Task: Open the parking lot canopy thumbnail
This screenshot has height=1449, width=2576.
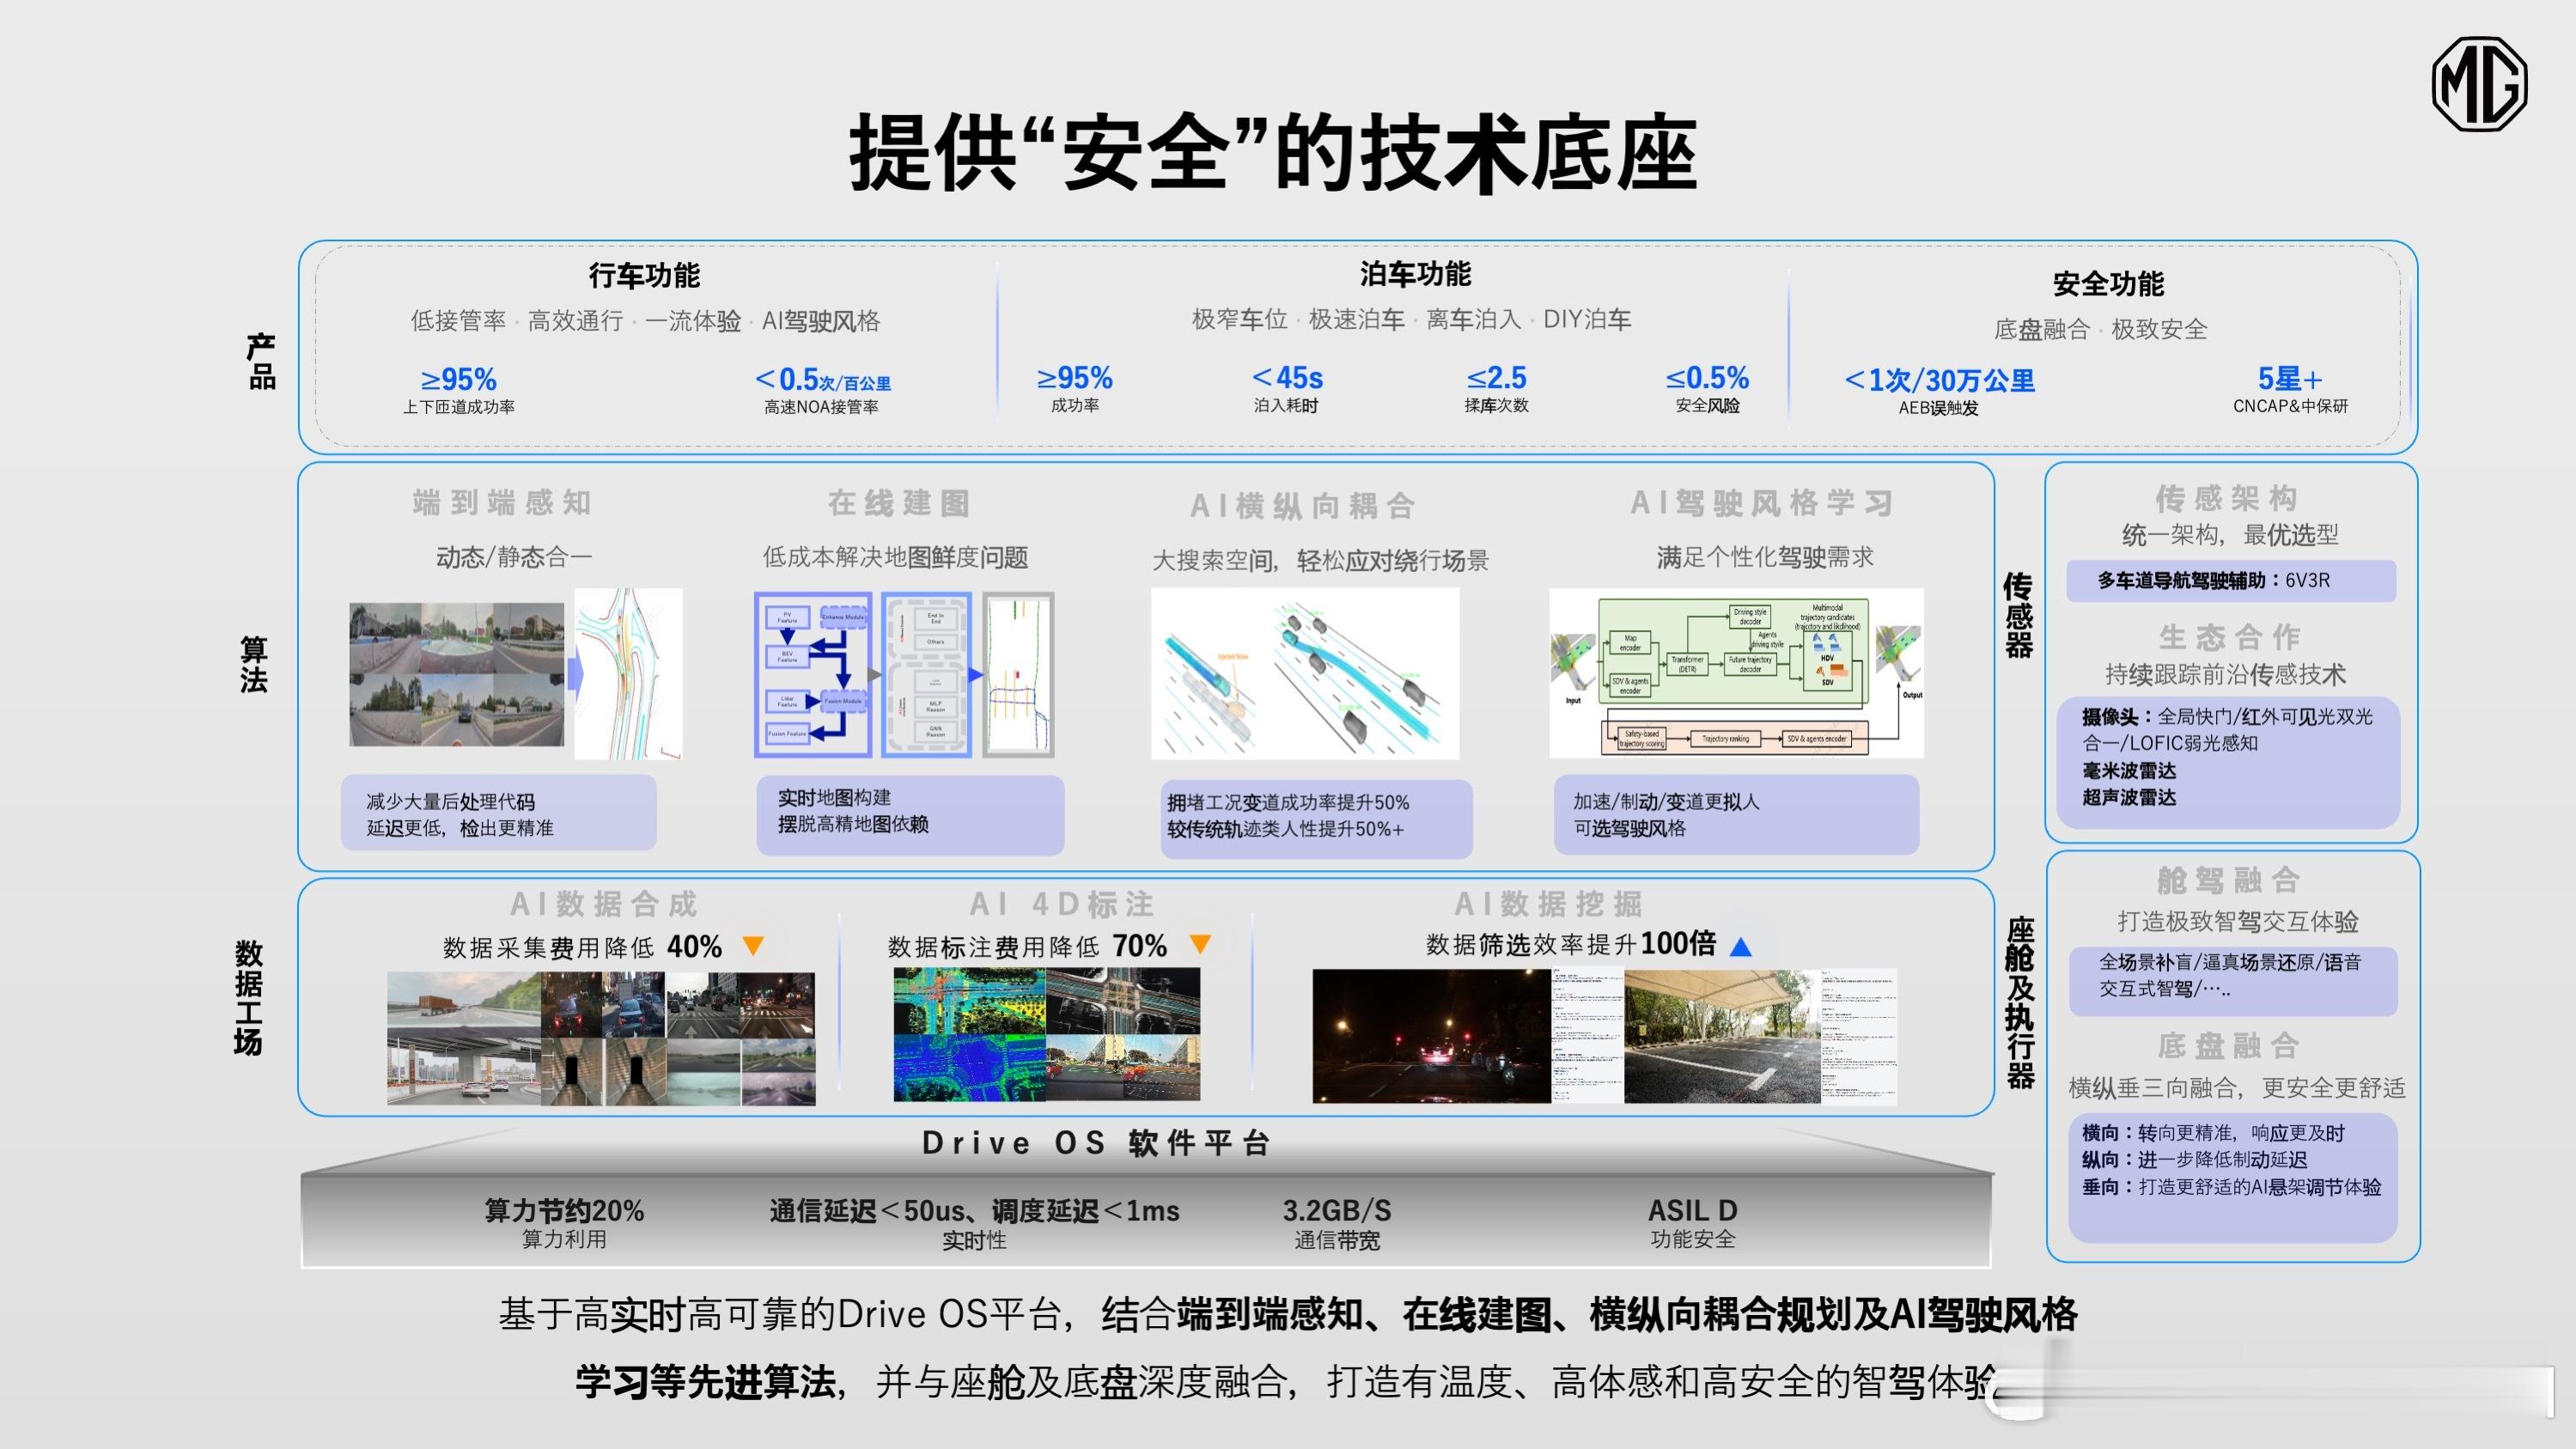Action: pyautogui.click(x=1721, y=1036)
